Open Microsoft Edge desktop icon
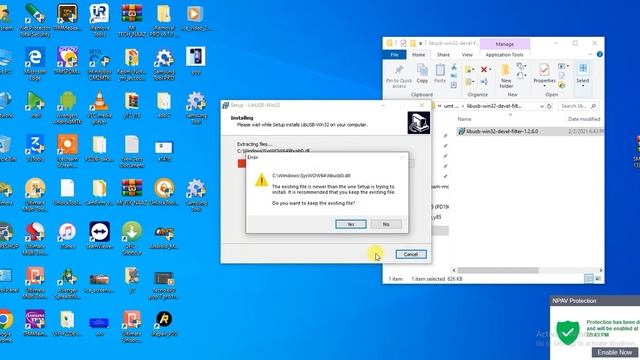Image resolution: width=640 pixels, height=360 pixels. click(x=35, y=64)
